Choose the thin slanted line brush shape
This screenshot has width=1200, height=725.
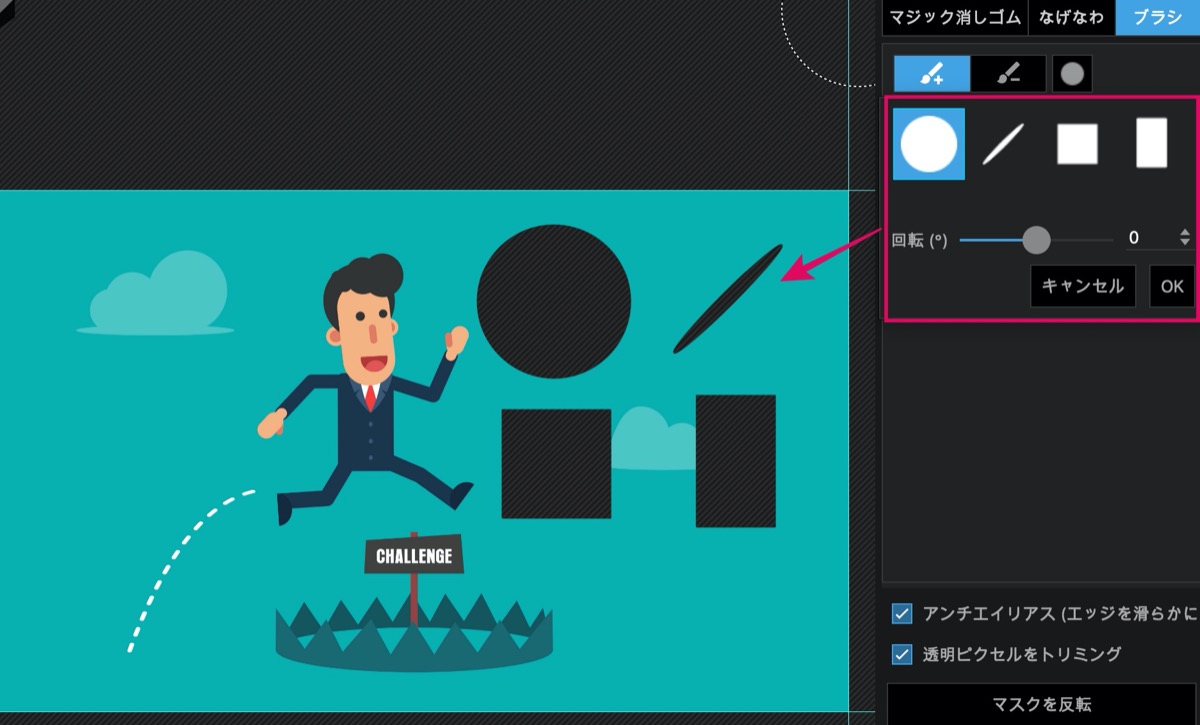1003,144
